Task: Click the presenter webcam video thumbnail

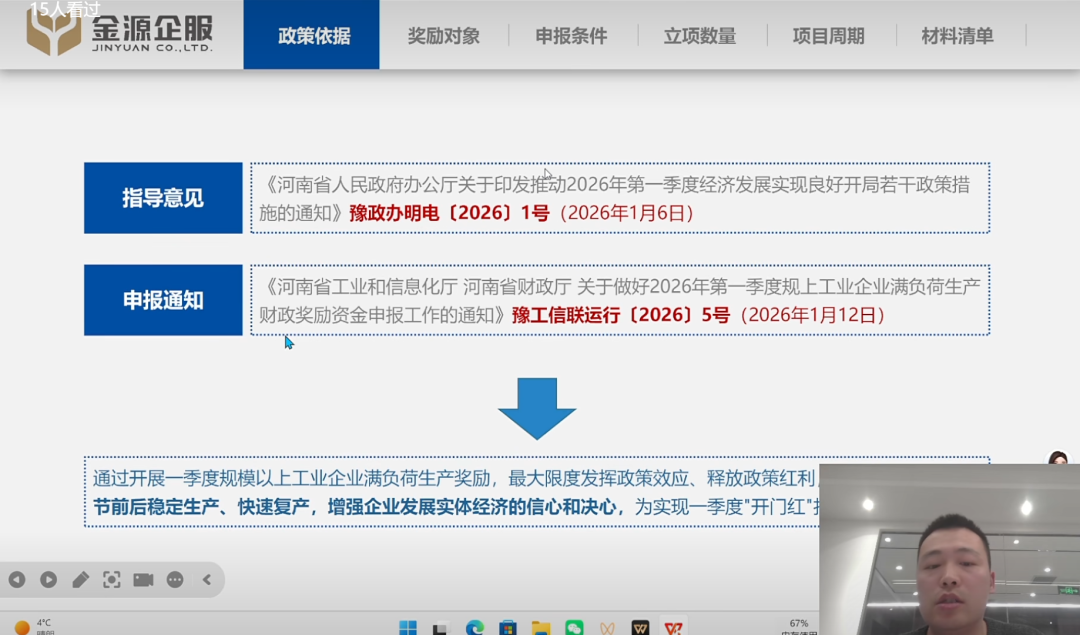Action: pyautogui.click(x=949, y=549)
